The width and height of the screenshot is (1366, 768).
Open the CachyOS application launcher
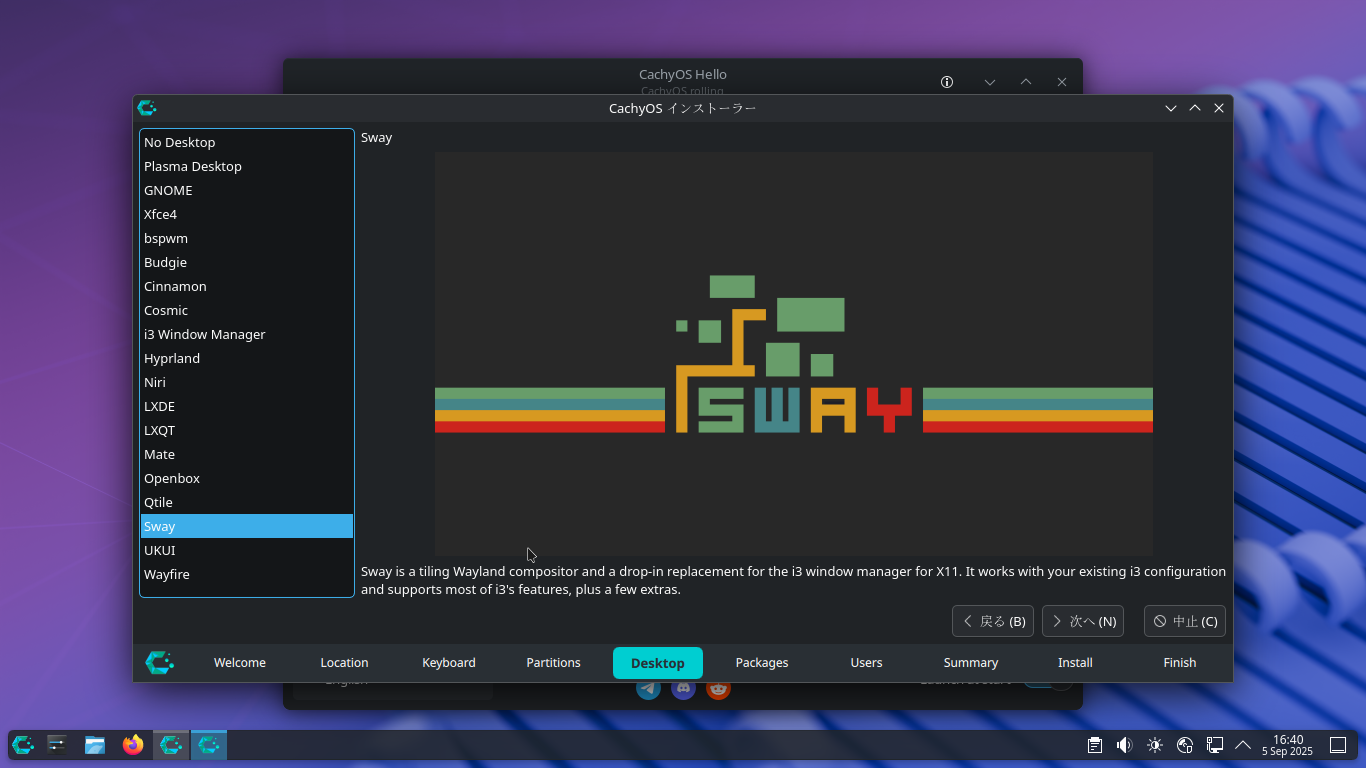click(x=23, y=745)
